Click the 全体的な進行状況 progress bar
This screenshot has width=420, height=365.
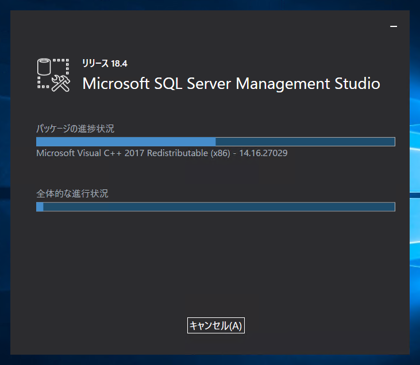[x=216, y=207]
